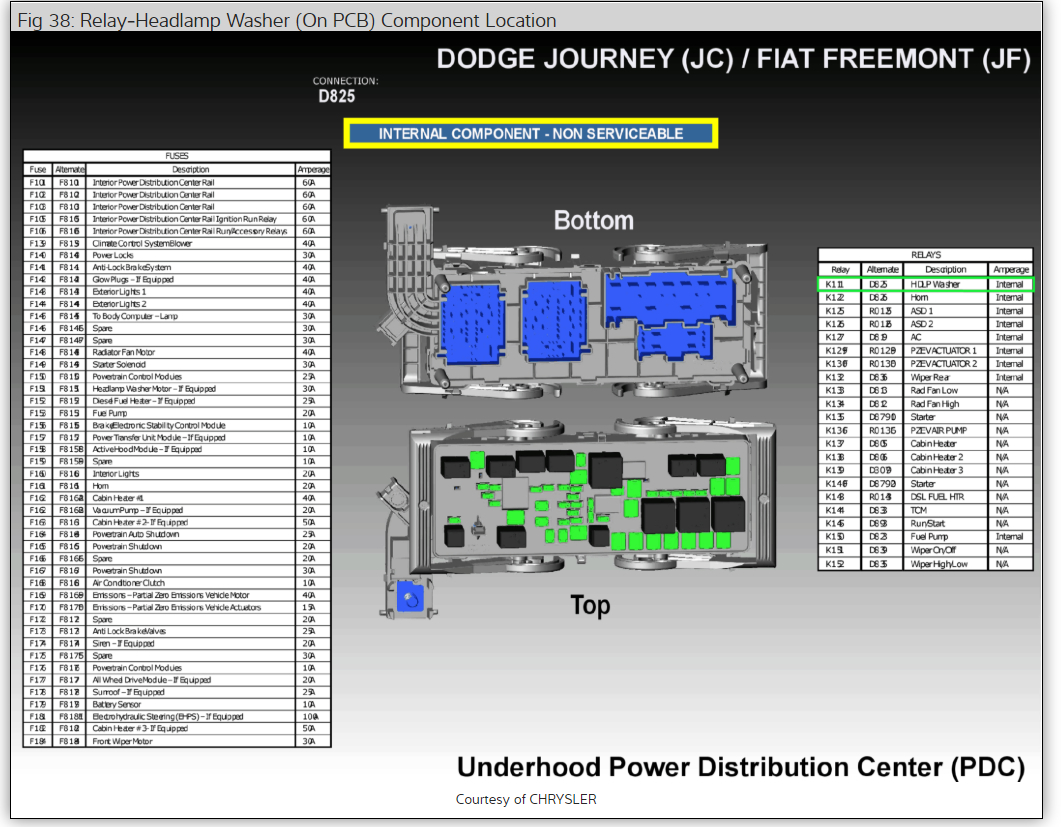Click the 'Courtesy of CHRYSLER' credit line
The height and width of the screenshot is (827, 1061).
pyautogui.click(x=526, y=799)
